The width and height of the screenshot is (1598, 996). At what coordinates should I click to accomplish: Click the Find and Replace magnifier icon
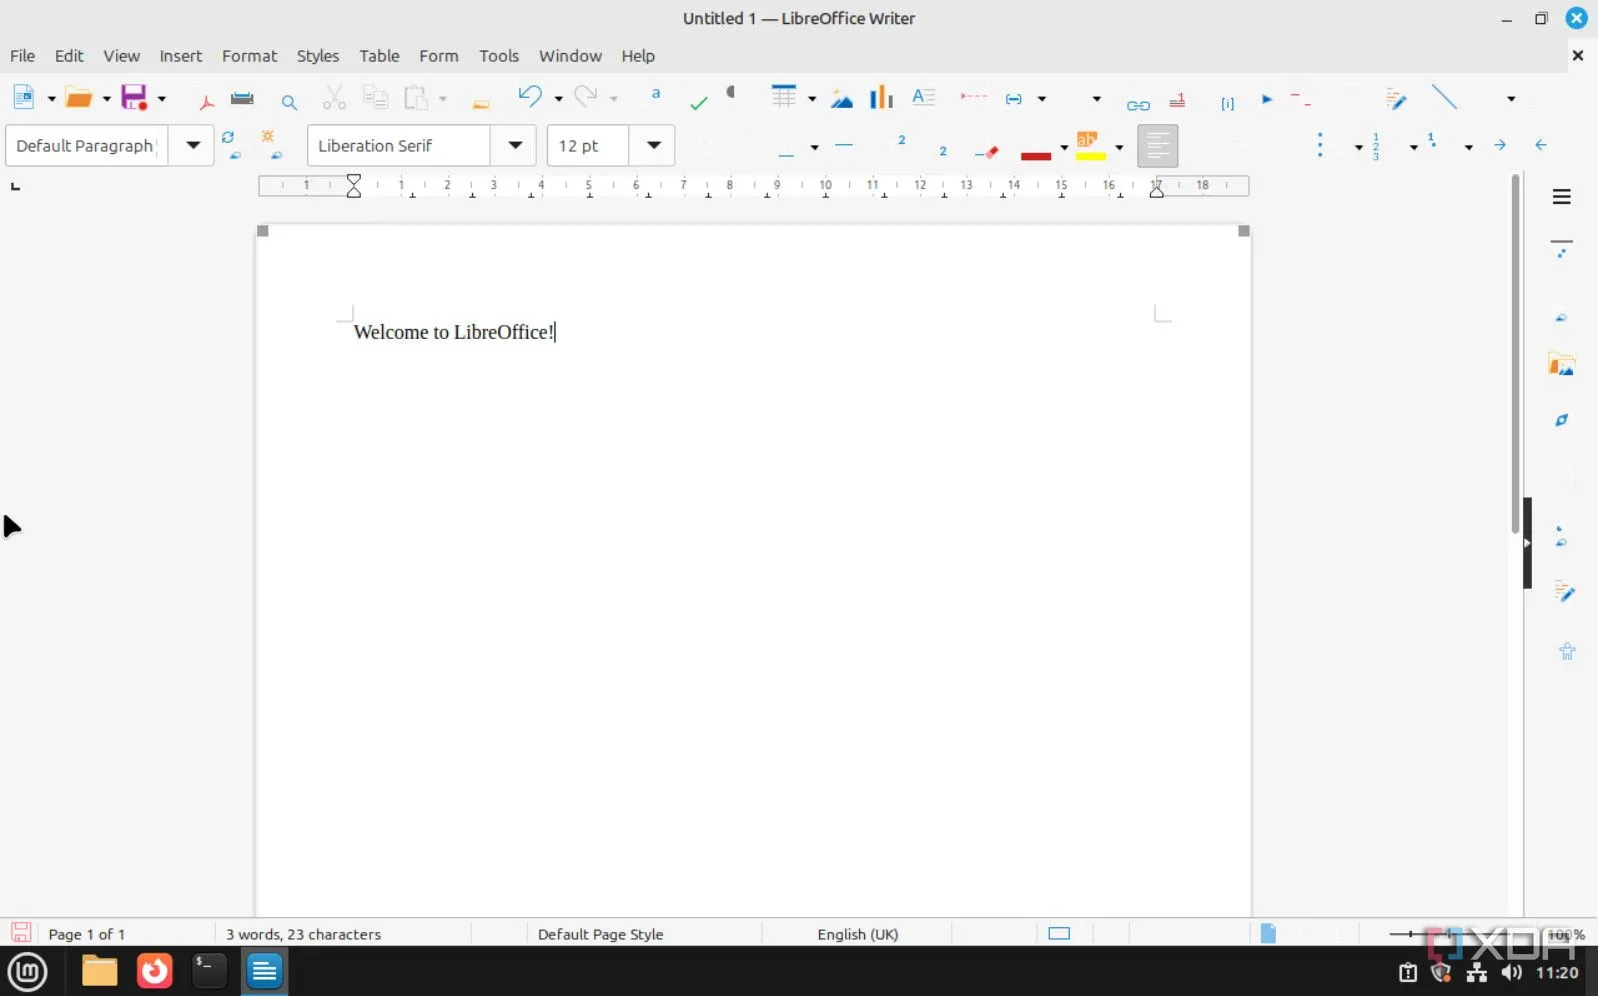pyautogui.click(x=289, y=102)
